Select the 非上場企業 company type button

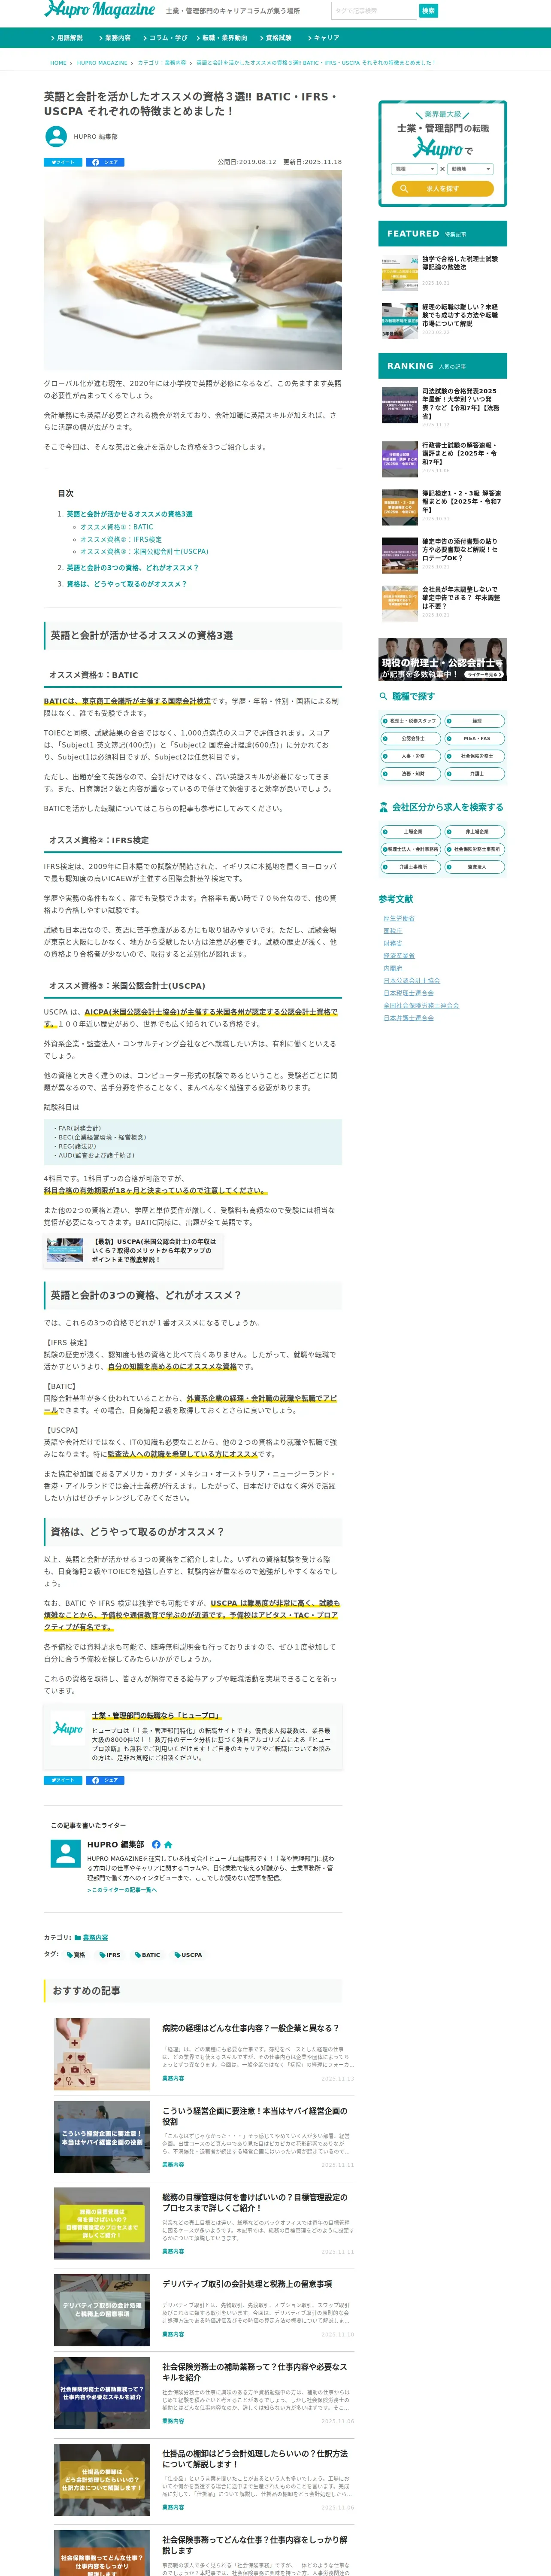[x=475, y=832]
